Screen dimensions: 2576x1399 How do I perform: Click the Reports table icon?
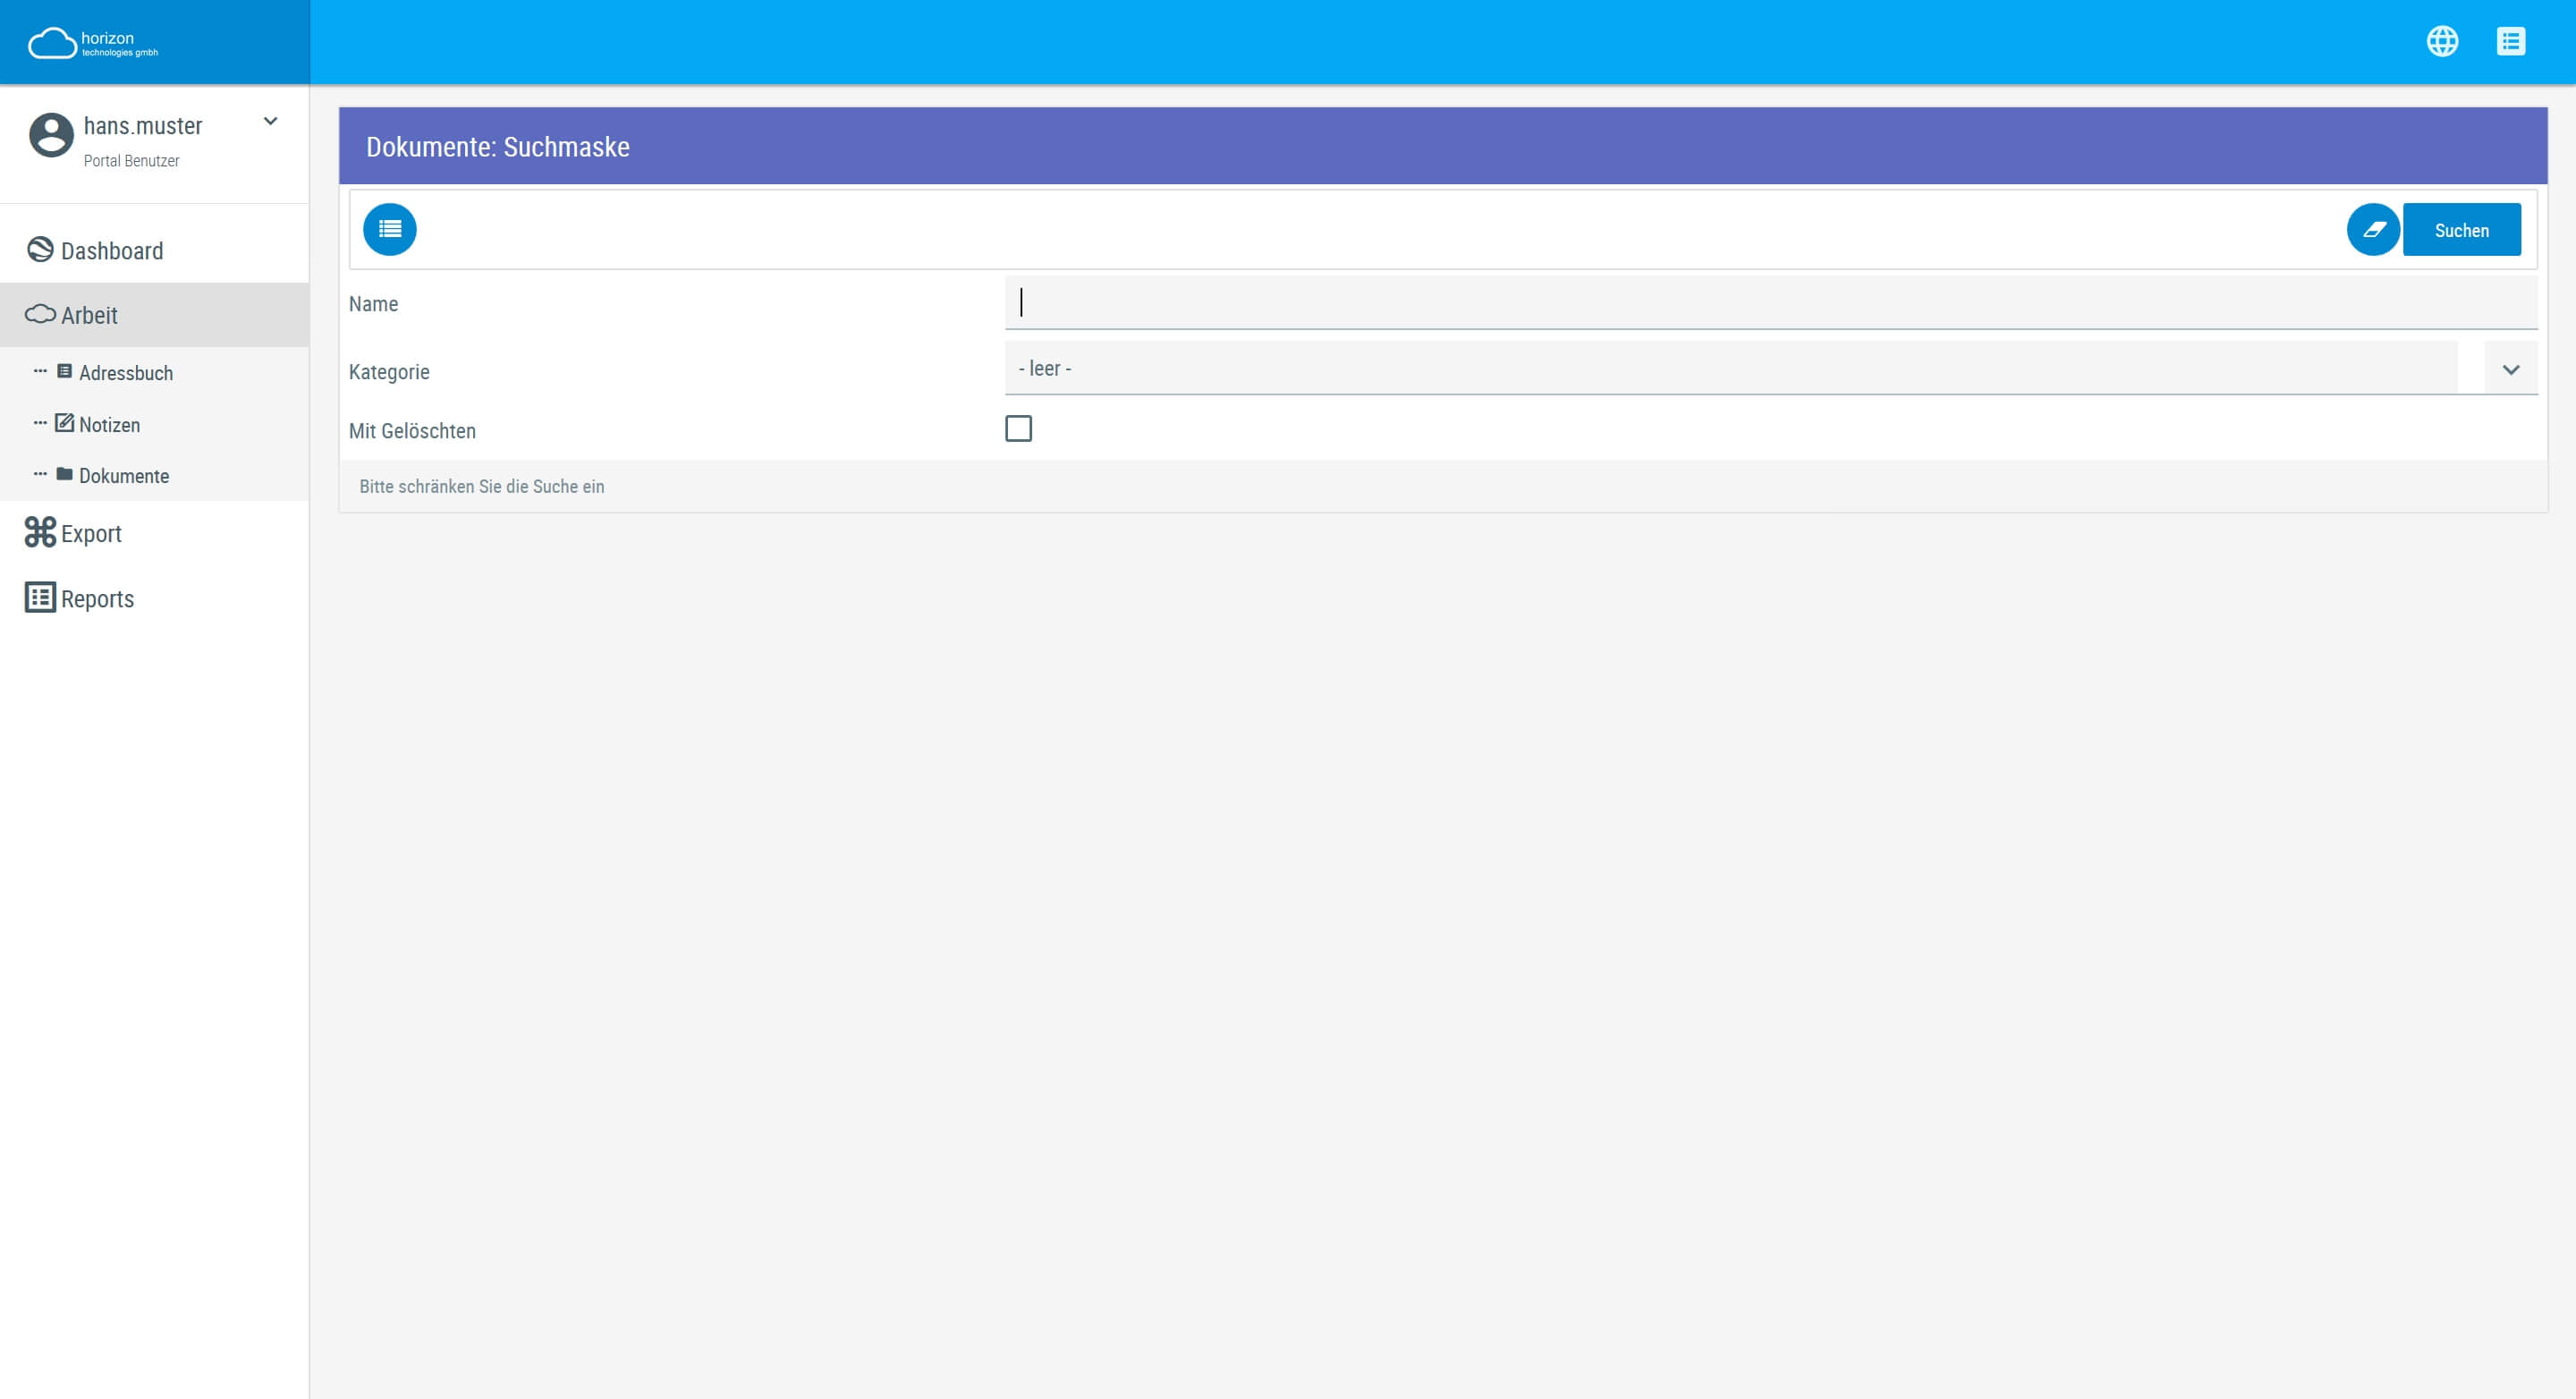(40, 597)
